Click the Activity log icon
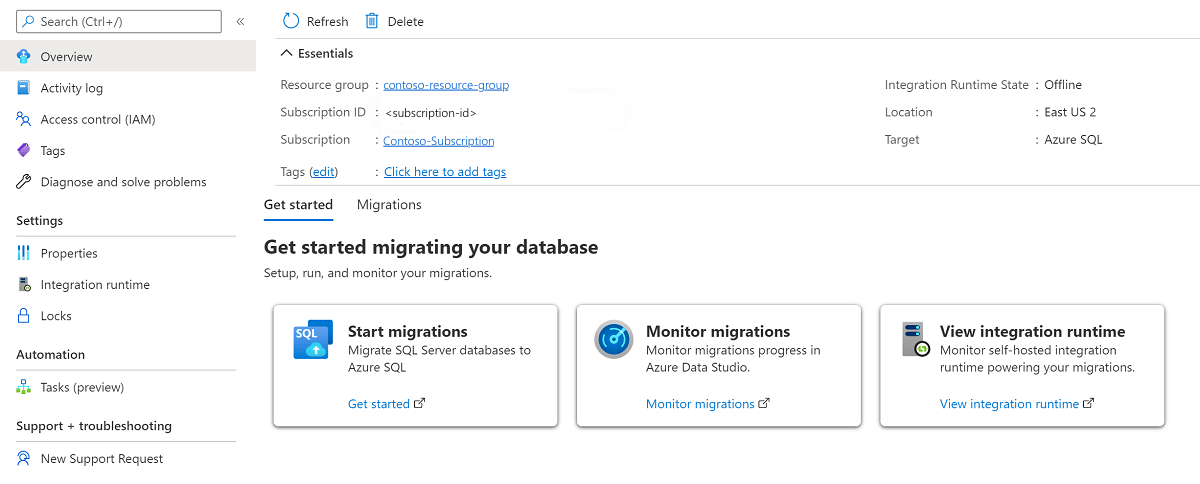1200x484 pixels. coord(24,88)
